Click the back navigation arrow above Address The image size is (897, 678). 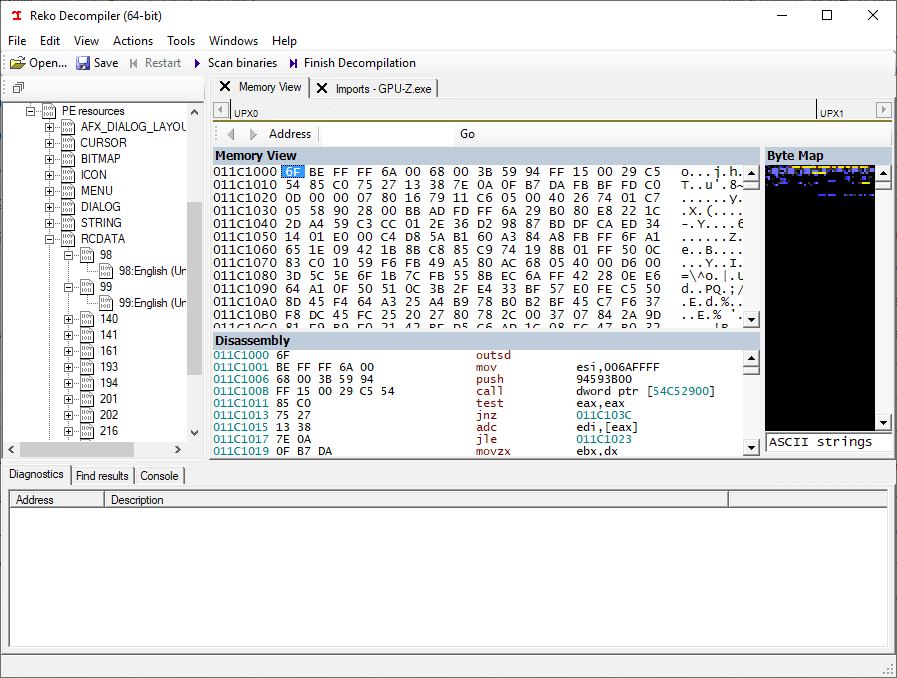click(x=231, y=133)
